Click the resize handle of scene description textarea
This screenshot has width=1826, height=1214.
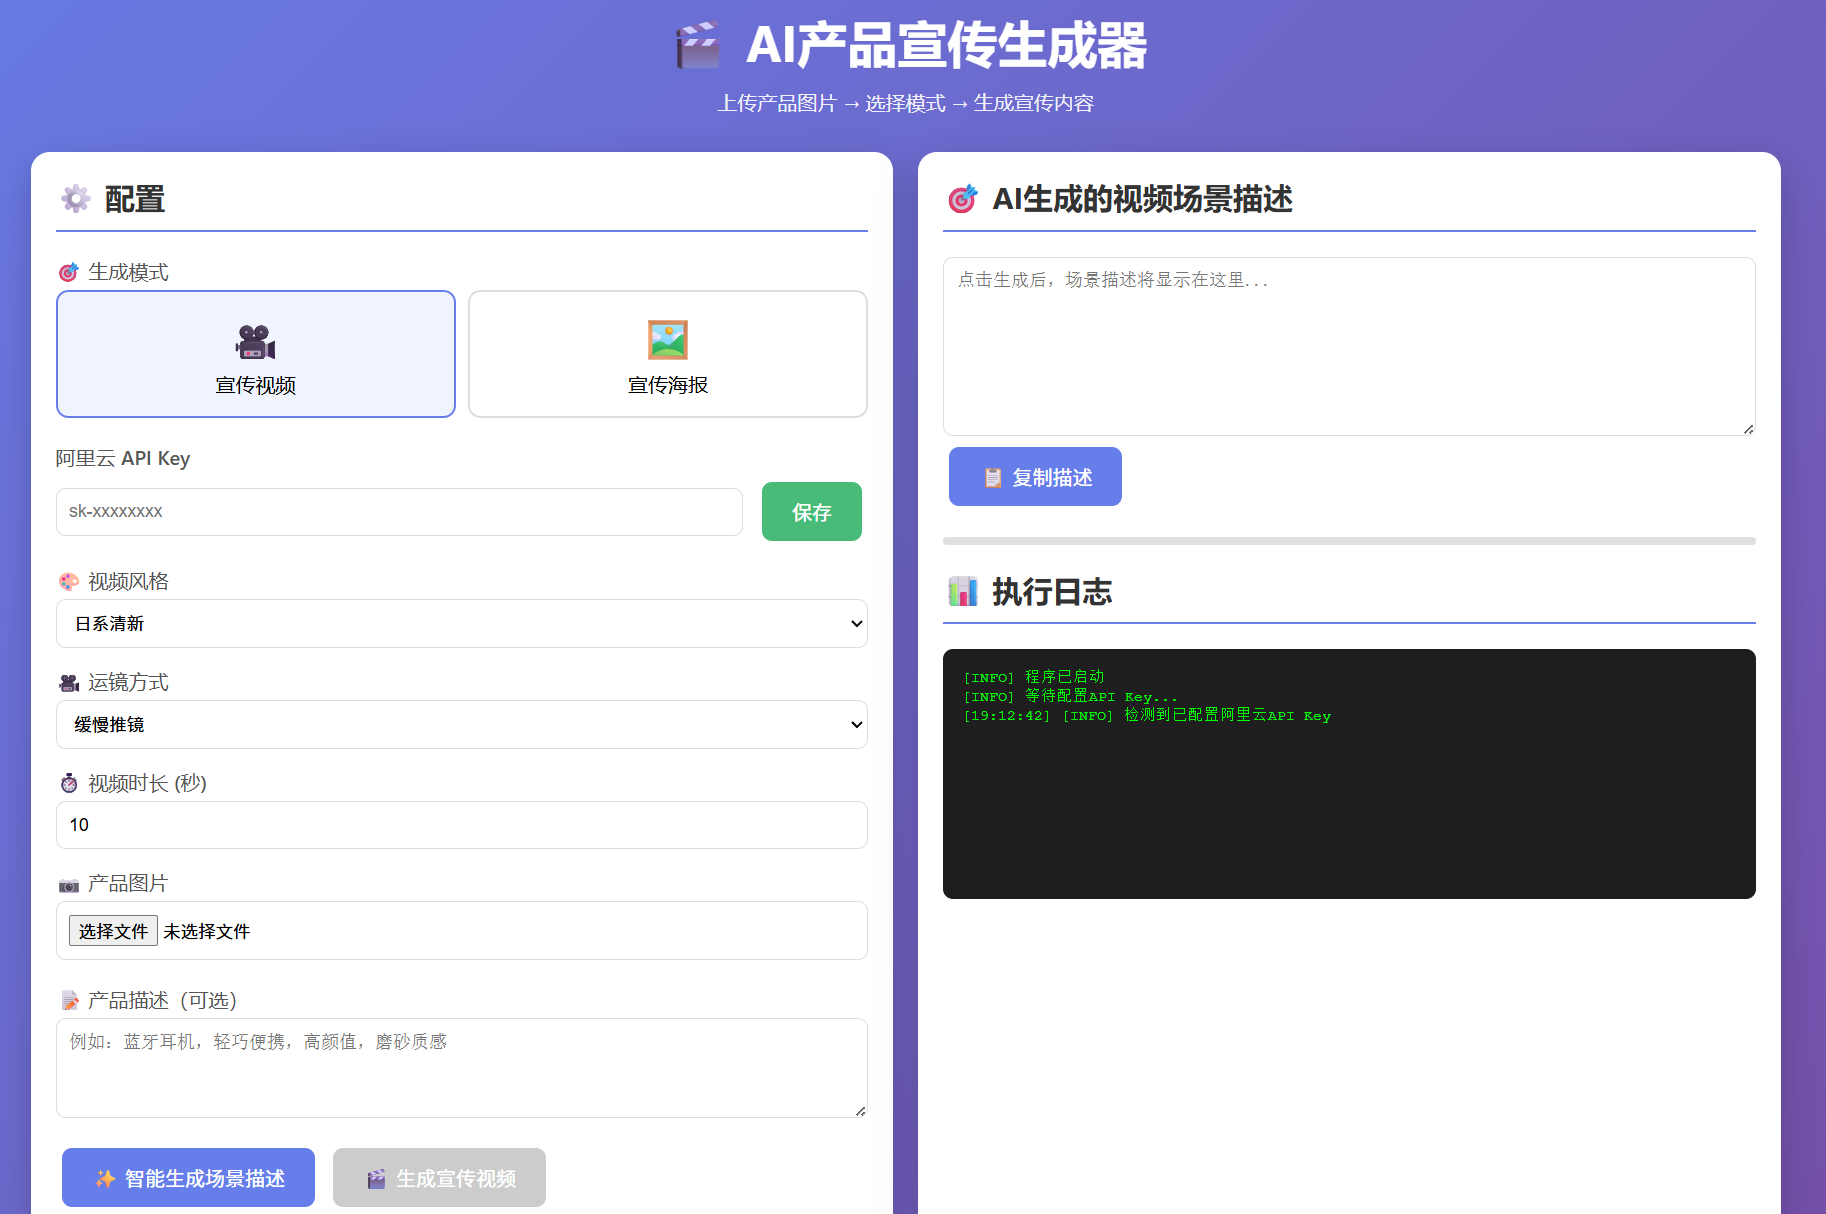[x=1748, y=428]
